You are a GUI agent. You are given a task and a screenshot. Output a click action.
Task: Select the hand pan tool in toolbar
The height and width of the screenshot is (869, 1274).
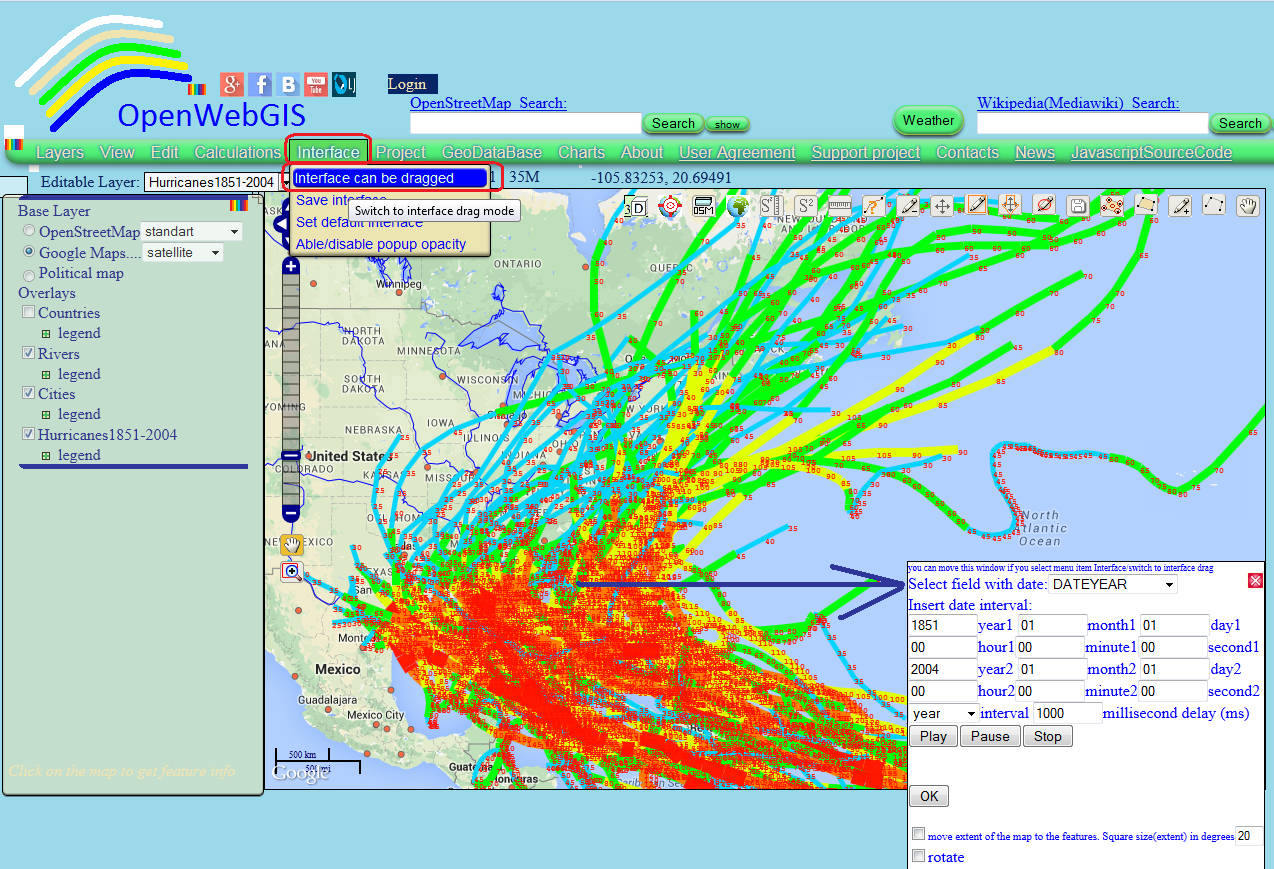[1248, 206]
